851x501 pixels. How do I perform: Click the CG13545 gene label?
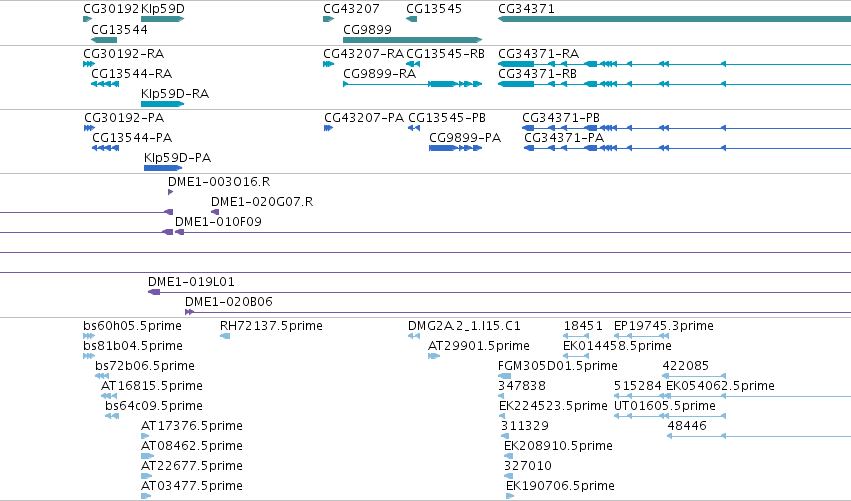[x=434, y=9]
